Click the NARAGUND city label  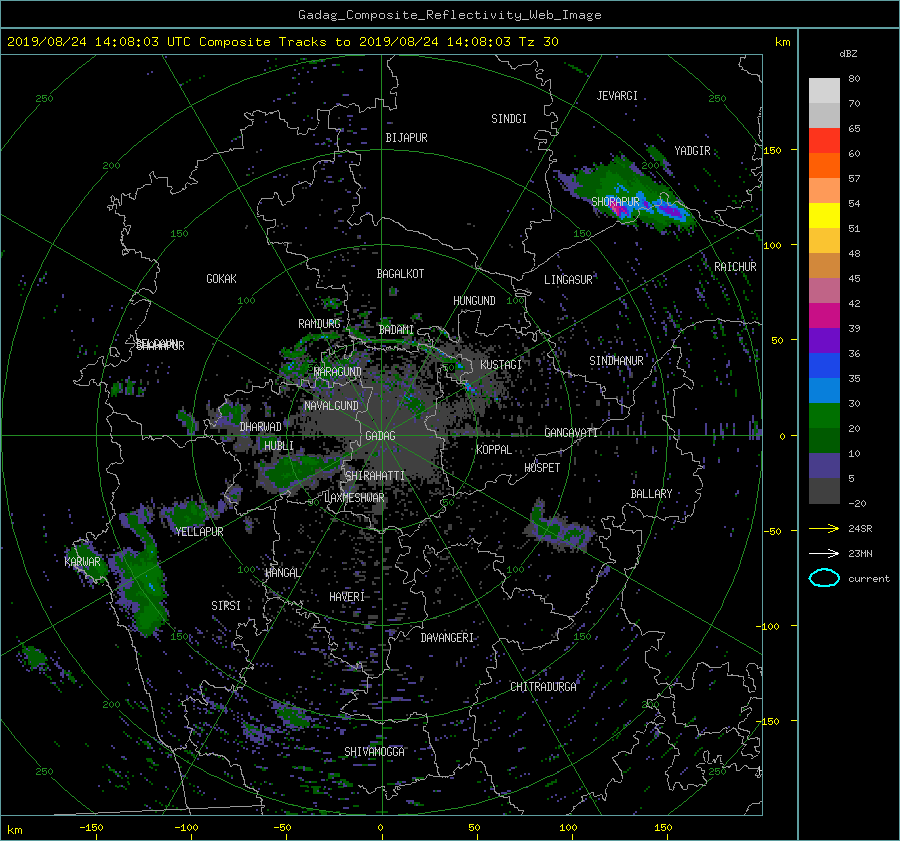(338, 372)
